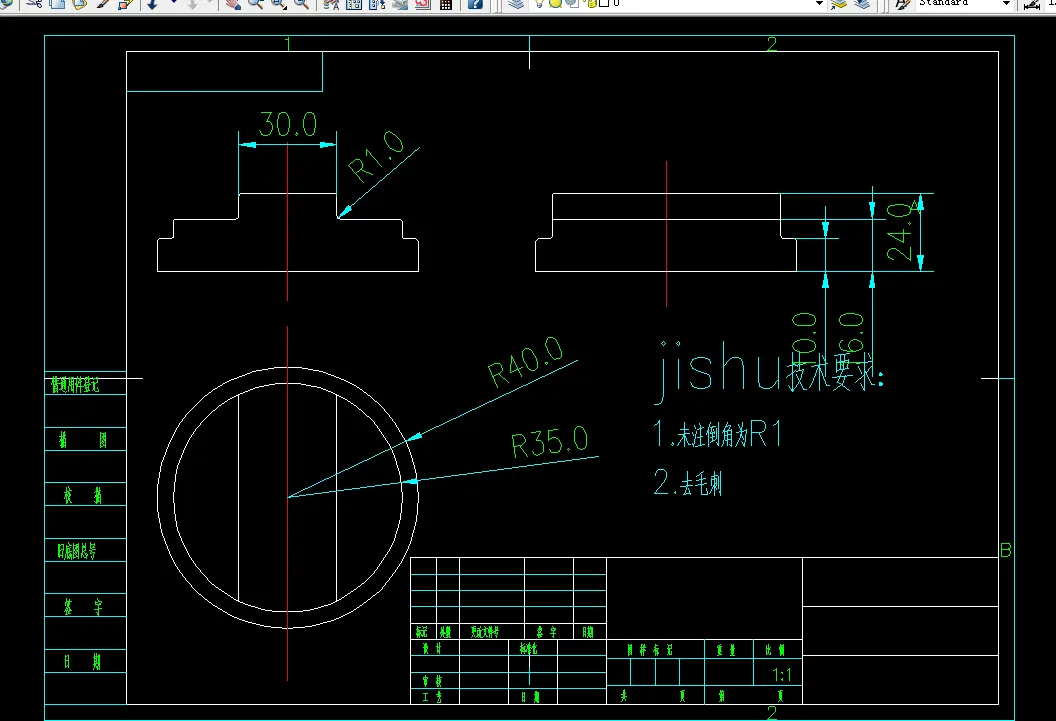
Task: Select the Match Properties brush icon
Action: pyautogui.click(x=102, y=3)
